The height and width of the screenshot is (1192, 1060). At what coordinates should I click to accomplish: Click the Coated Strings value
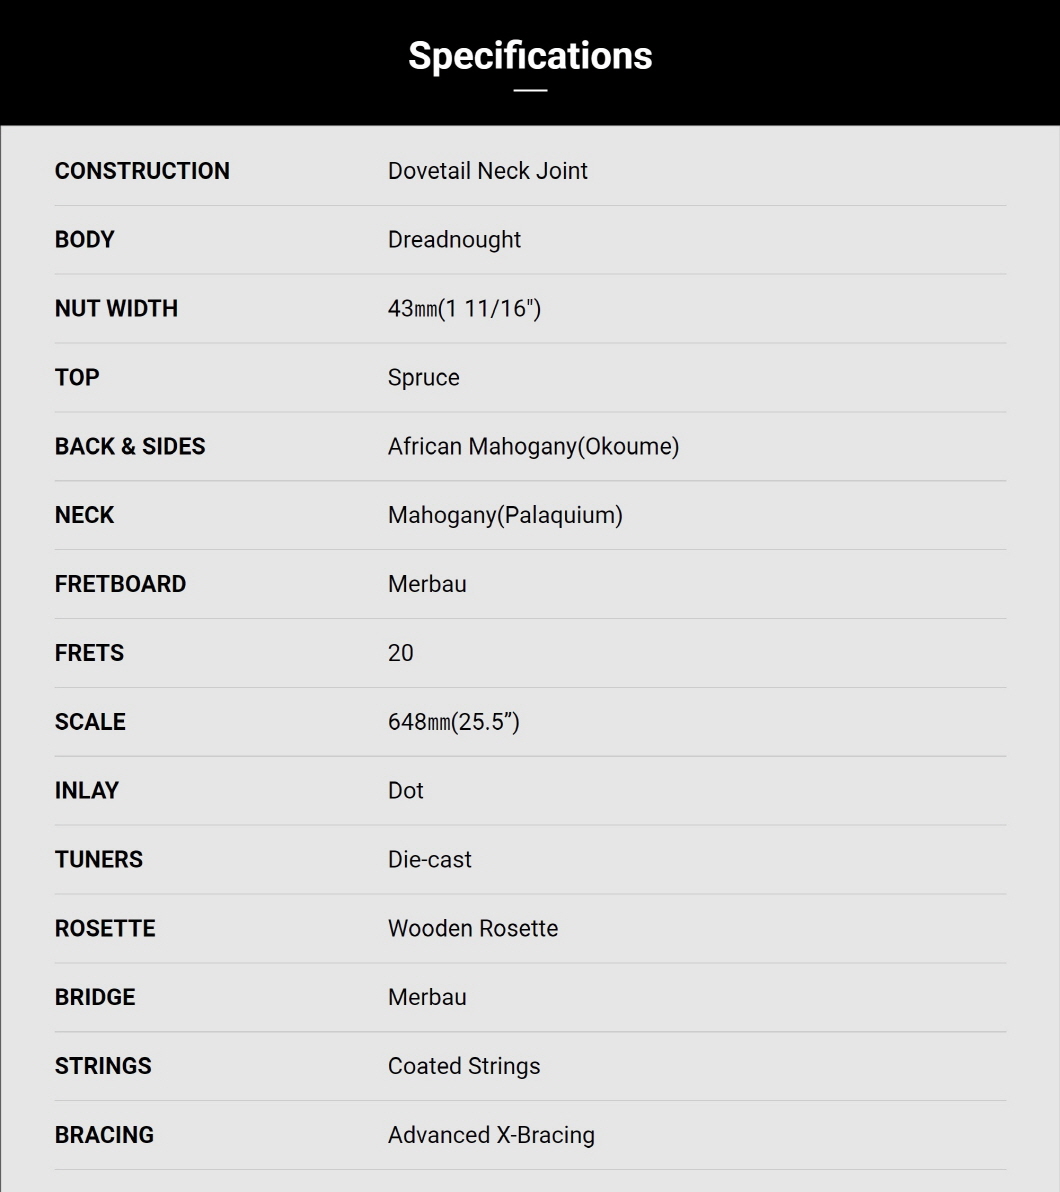point(464,1066)
